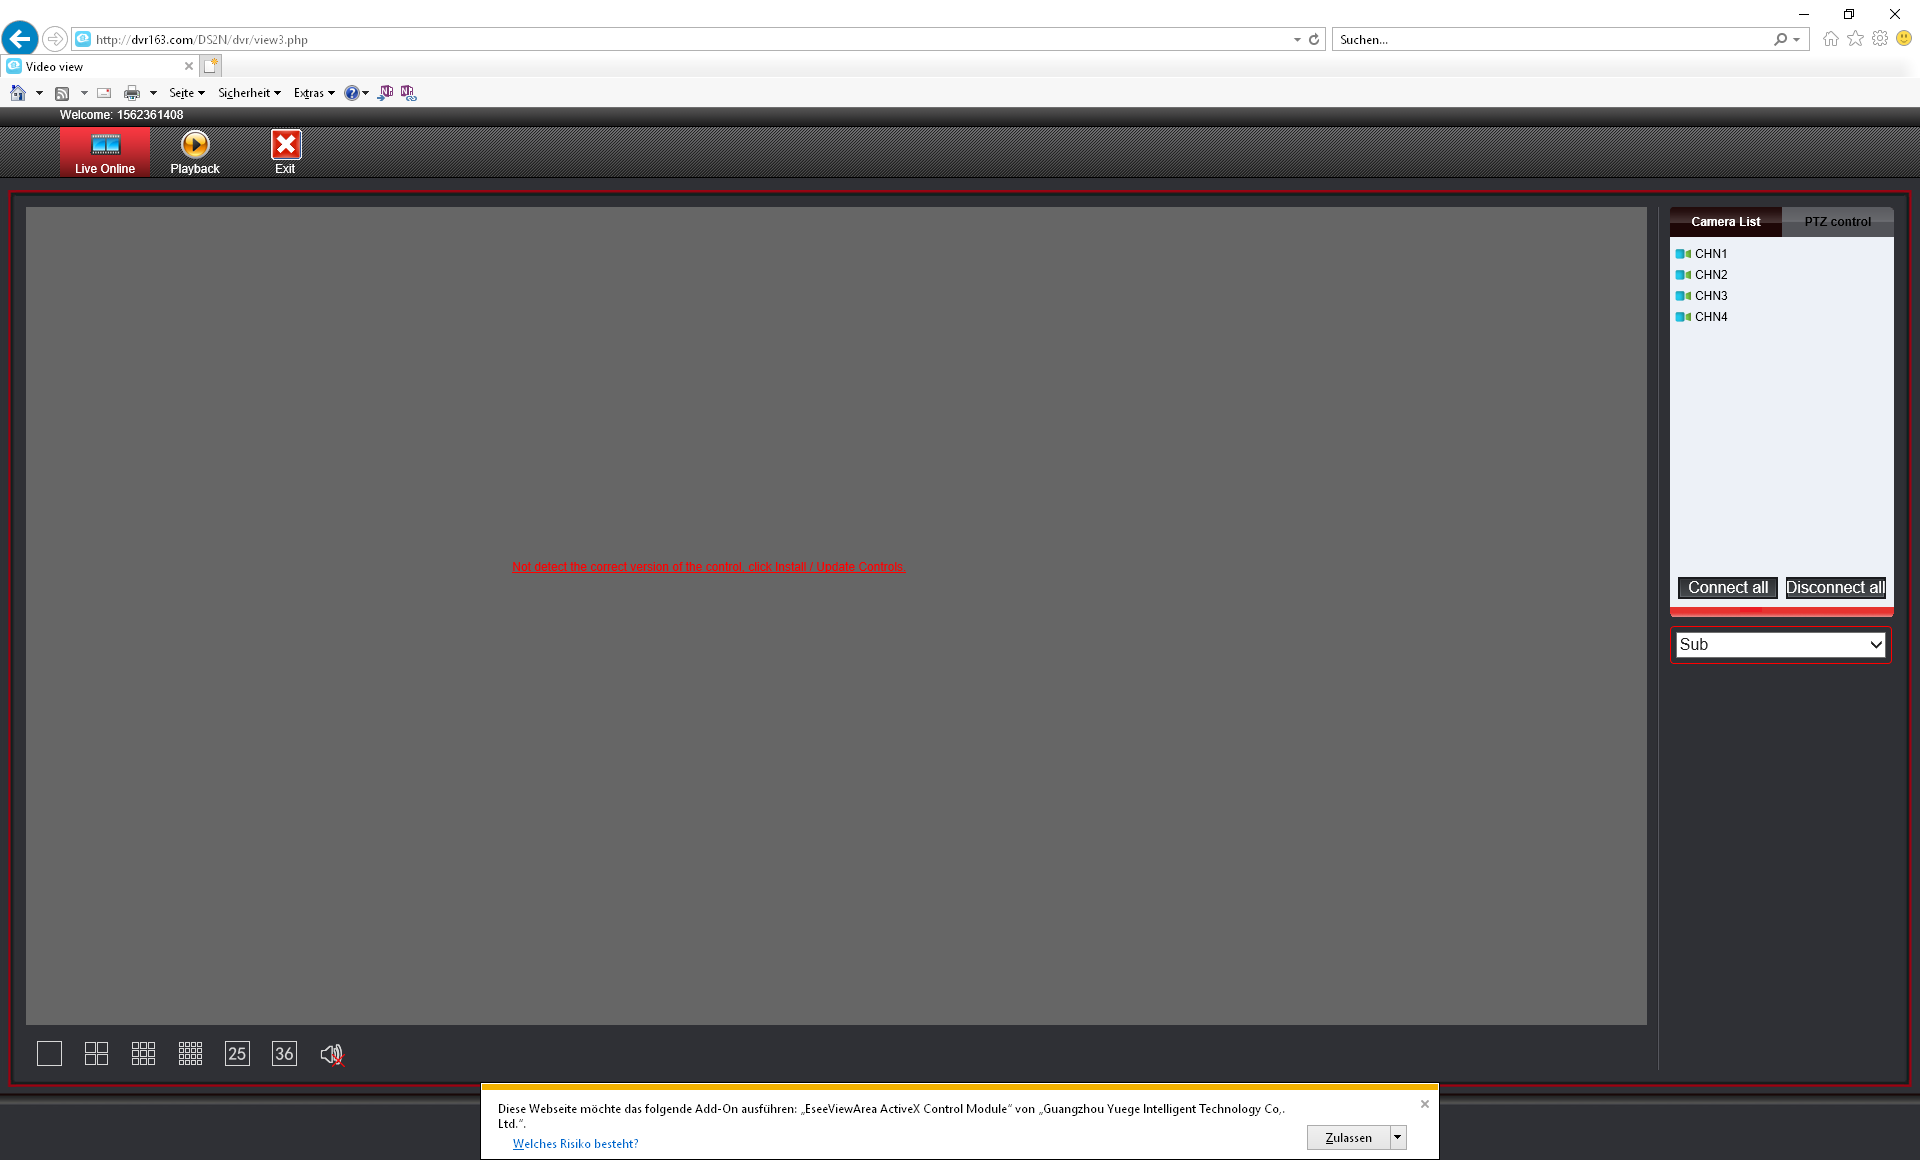
Task: Toggle the muted speaker audio icon
Action: tap(332, 1054)
